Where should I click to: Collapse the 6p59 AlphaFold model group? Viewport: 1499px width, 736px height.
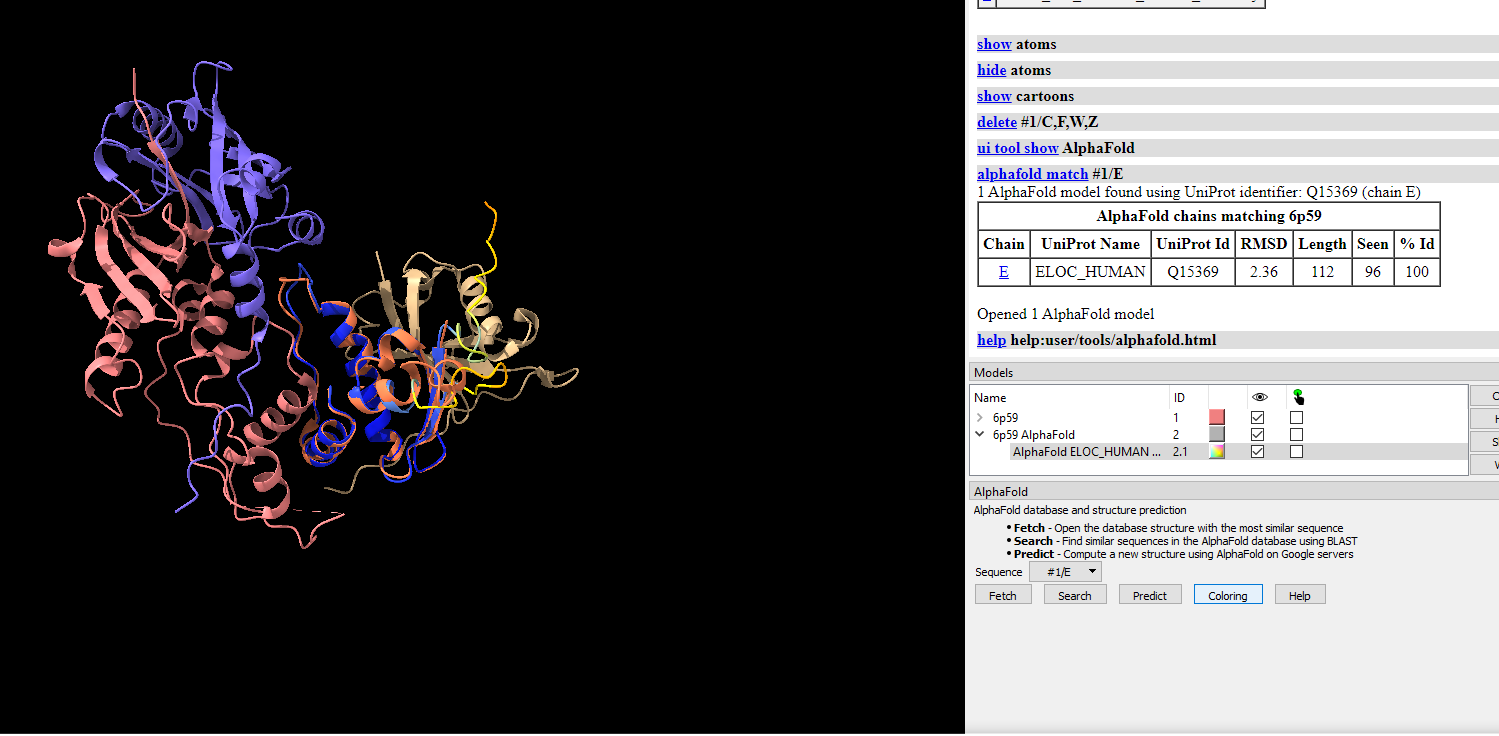pos(980,435)
